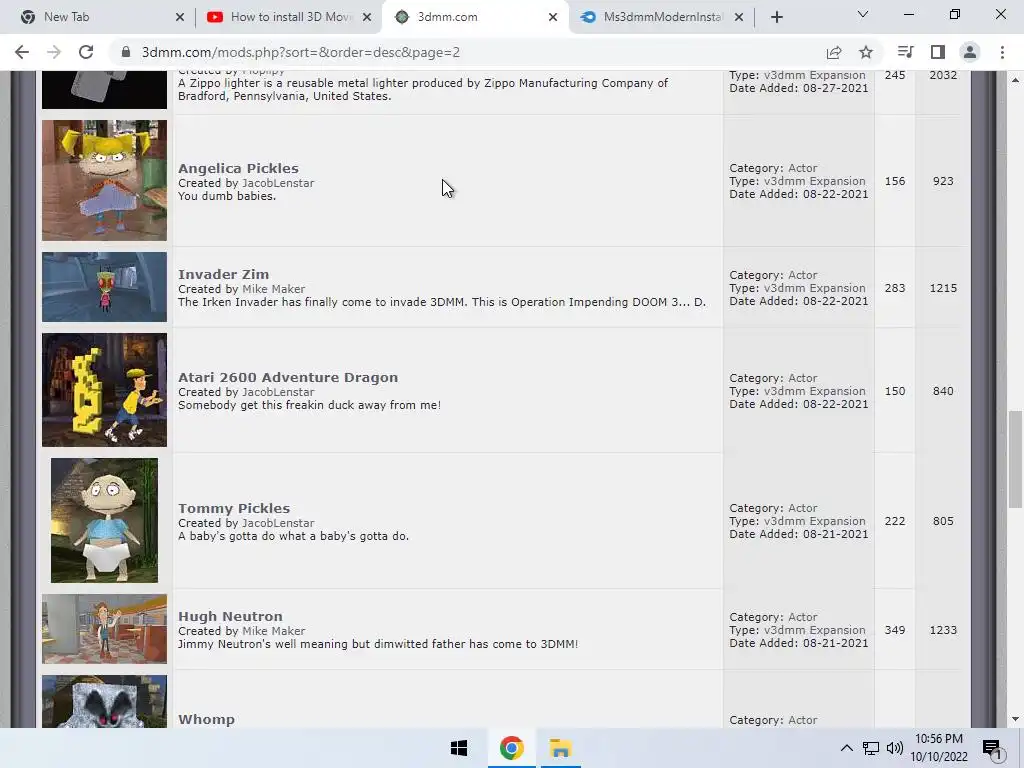Select the 'You dumb babies.' description text

coord(227,196)
